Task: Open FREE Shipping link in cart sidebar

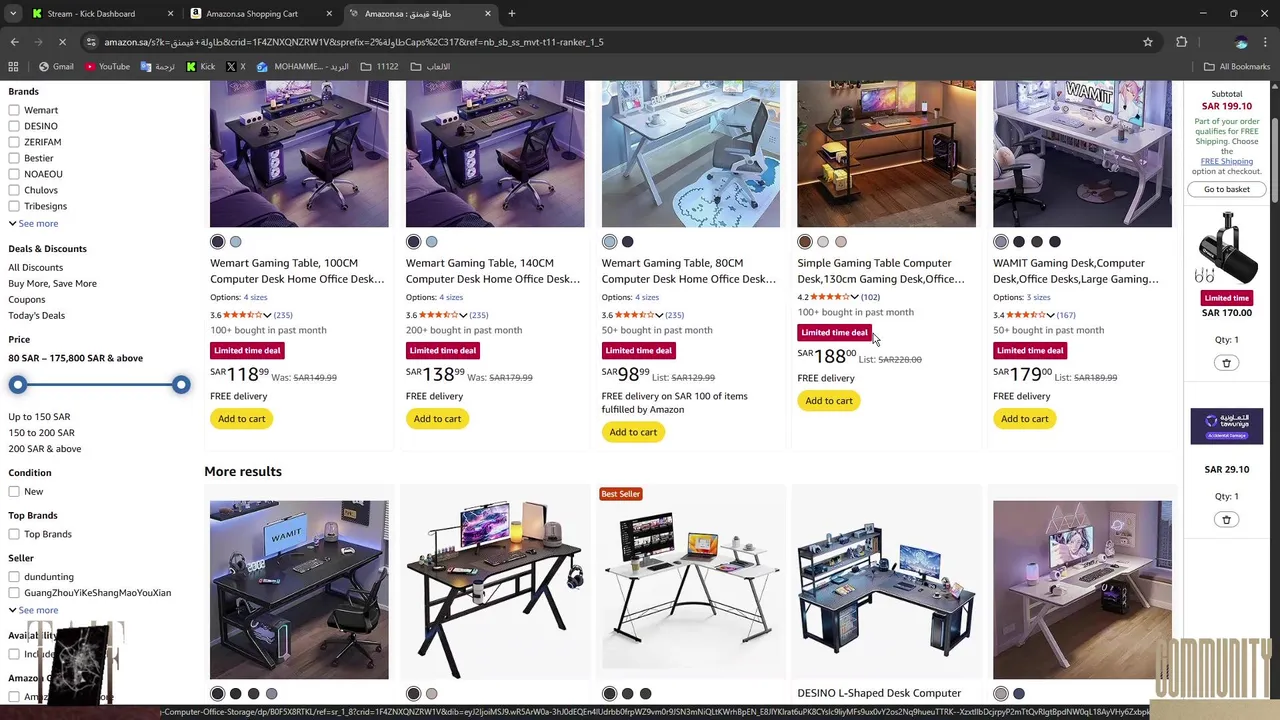Action: click(x=1227, y=161)
